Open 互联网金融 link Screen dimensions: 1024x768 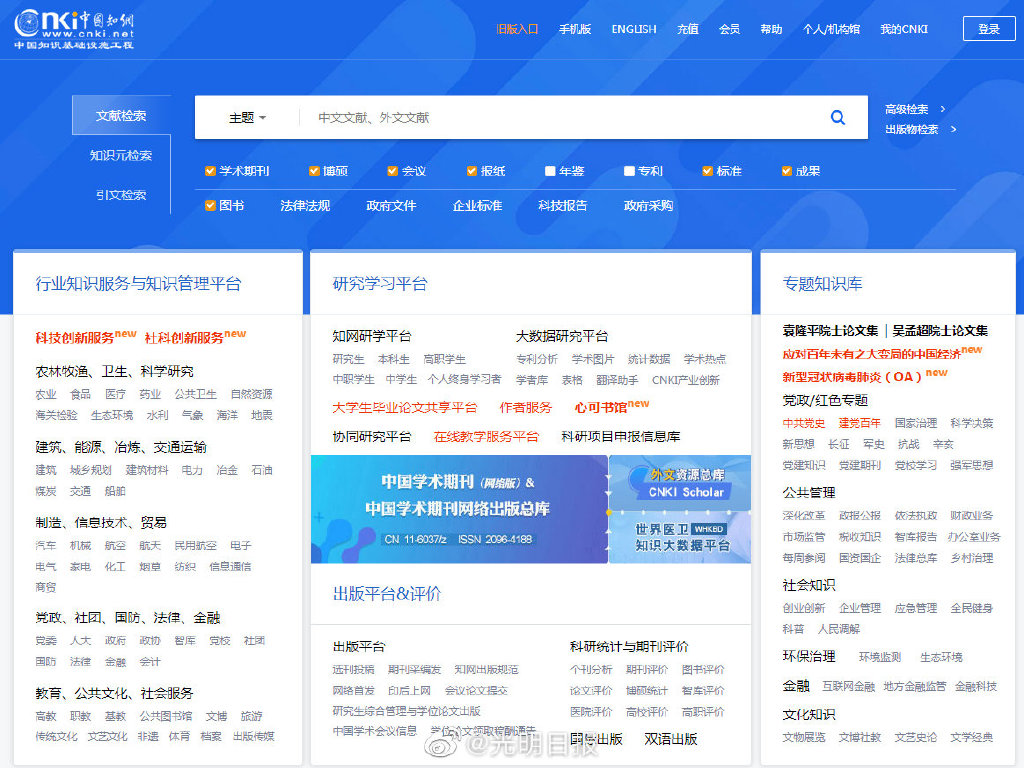point(848,686)
